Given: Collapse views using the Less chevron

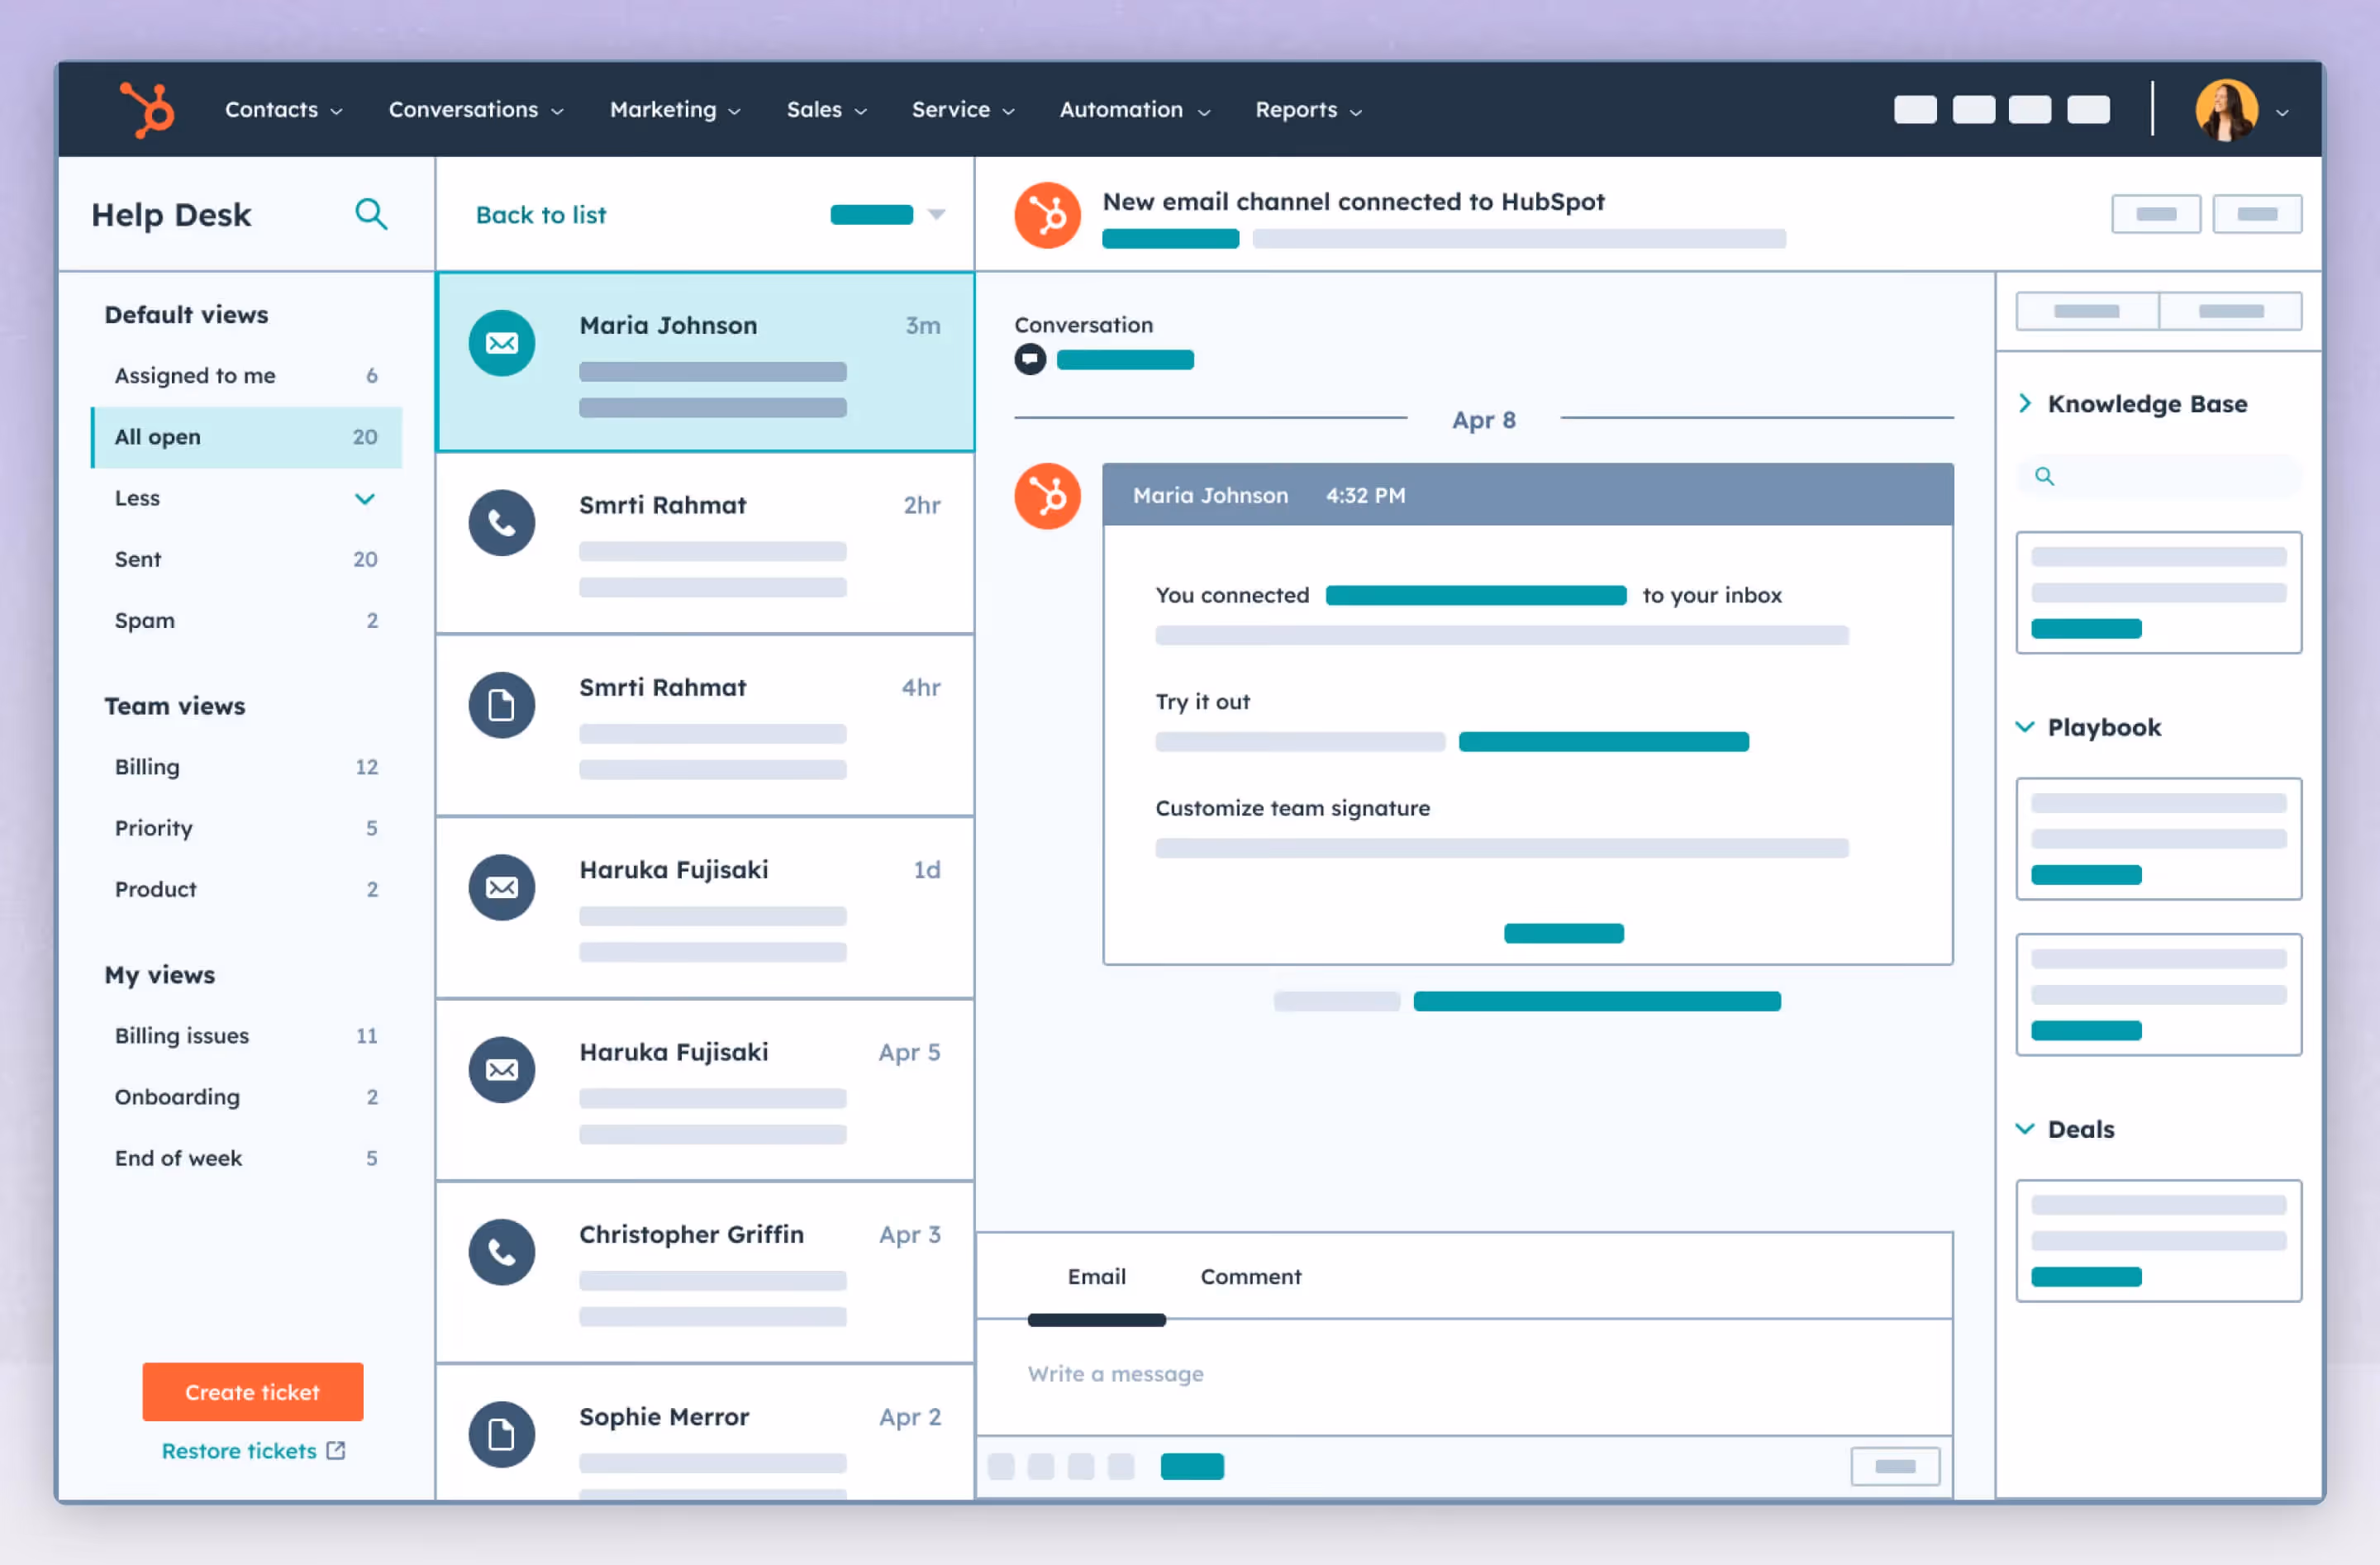Looking at the screenshot, I should click(x=365, y=498).
